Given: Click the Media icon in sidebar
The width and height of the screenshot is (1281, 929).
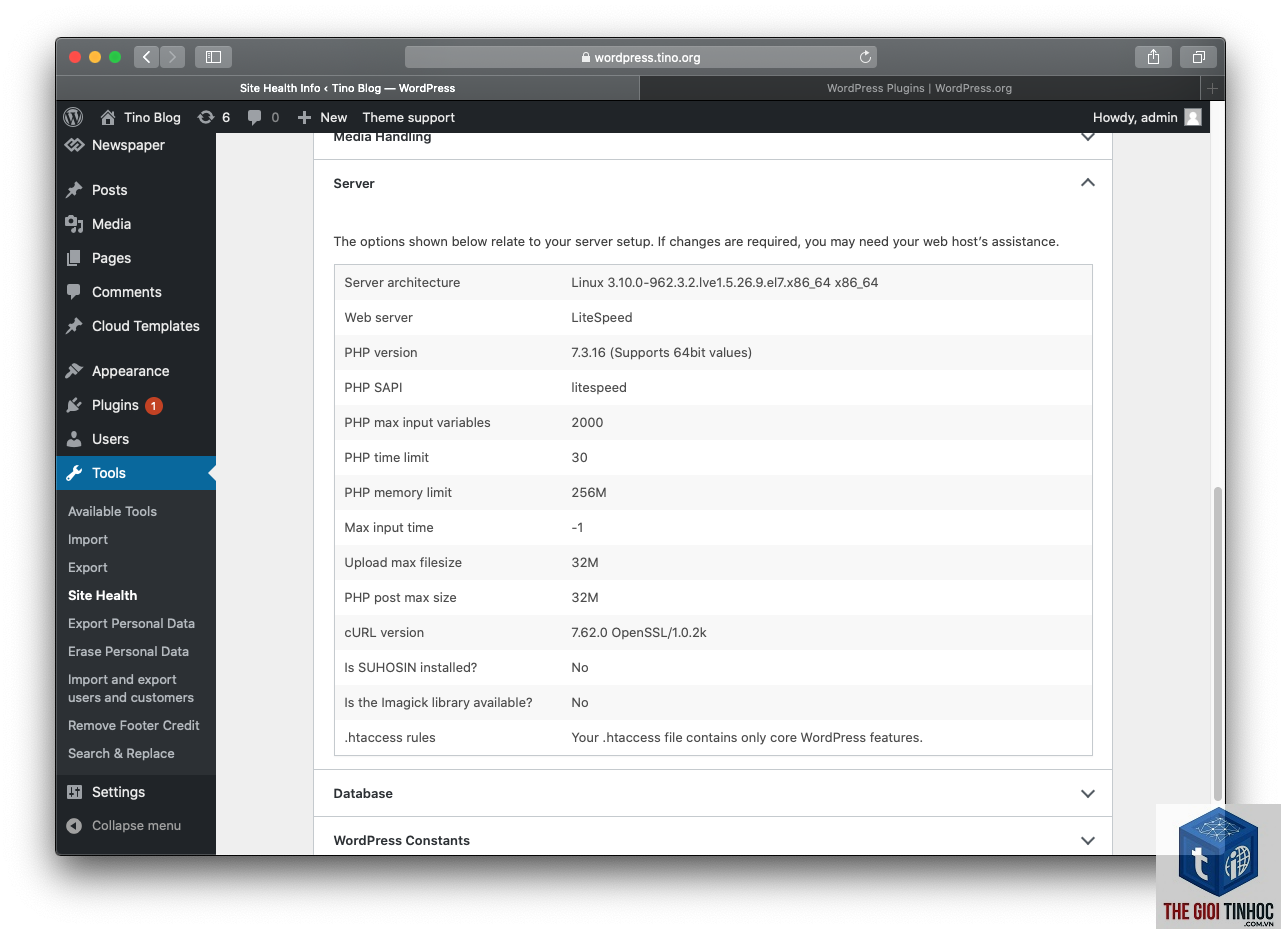Looking at the screenshot, I should coord(74,224).
